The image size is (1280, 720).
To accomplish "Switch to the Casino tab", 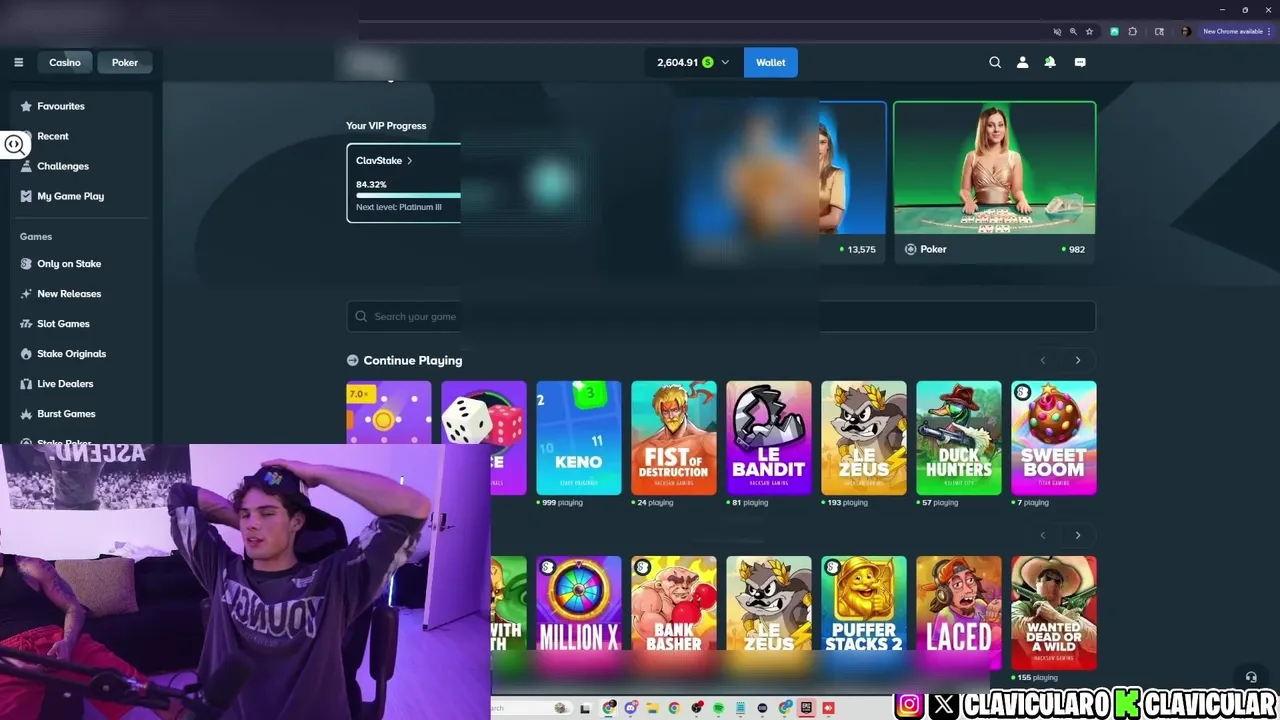I will click(x=65, y=62).
